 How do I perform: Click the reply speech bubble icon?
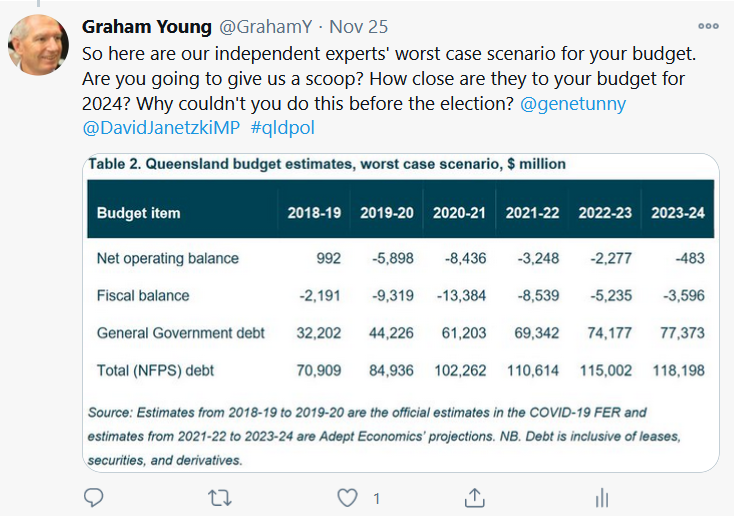pyautogui.click(x=94, y=497)
